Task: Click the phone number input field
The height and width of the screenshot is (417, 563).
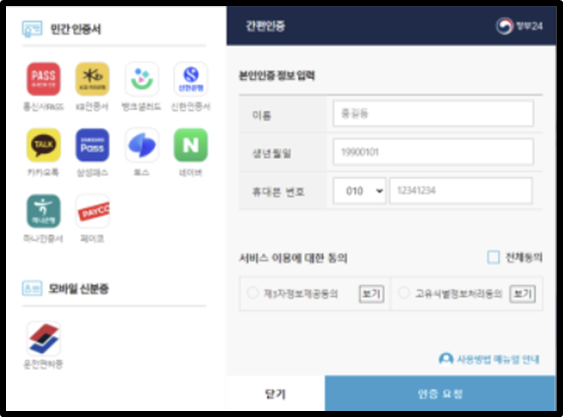Action: pyautogui.click(x=461, y=191)
